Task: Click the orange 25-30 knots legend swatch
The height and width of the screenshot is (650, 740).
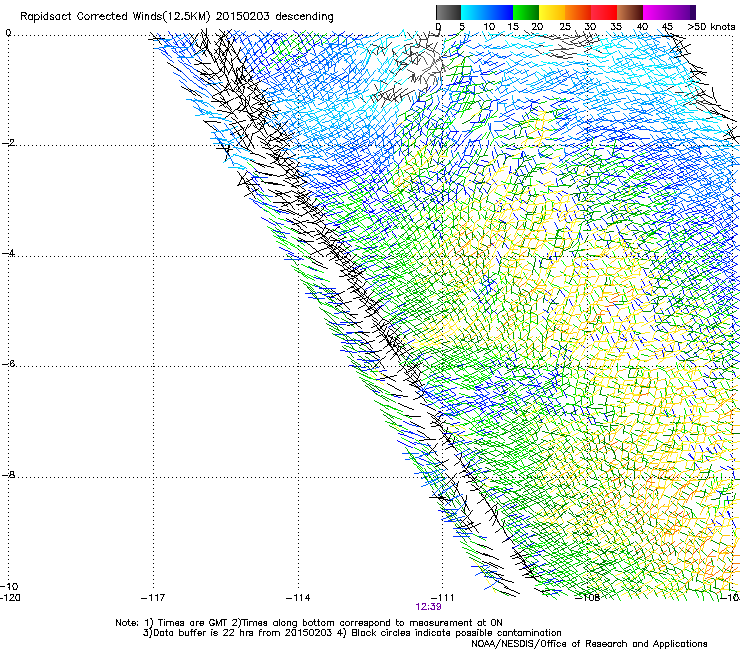Action: tap(578, 12)
